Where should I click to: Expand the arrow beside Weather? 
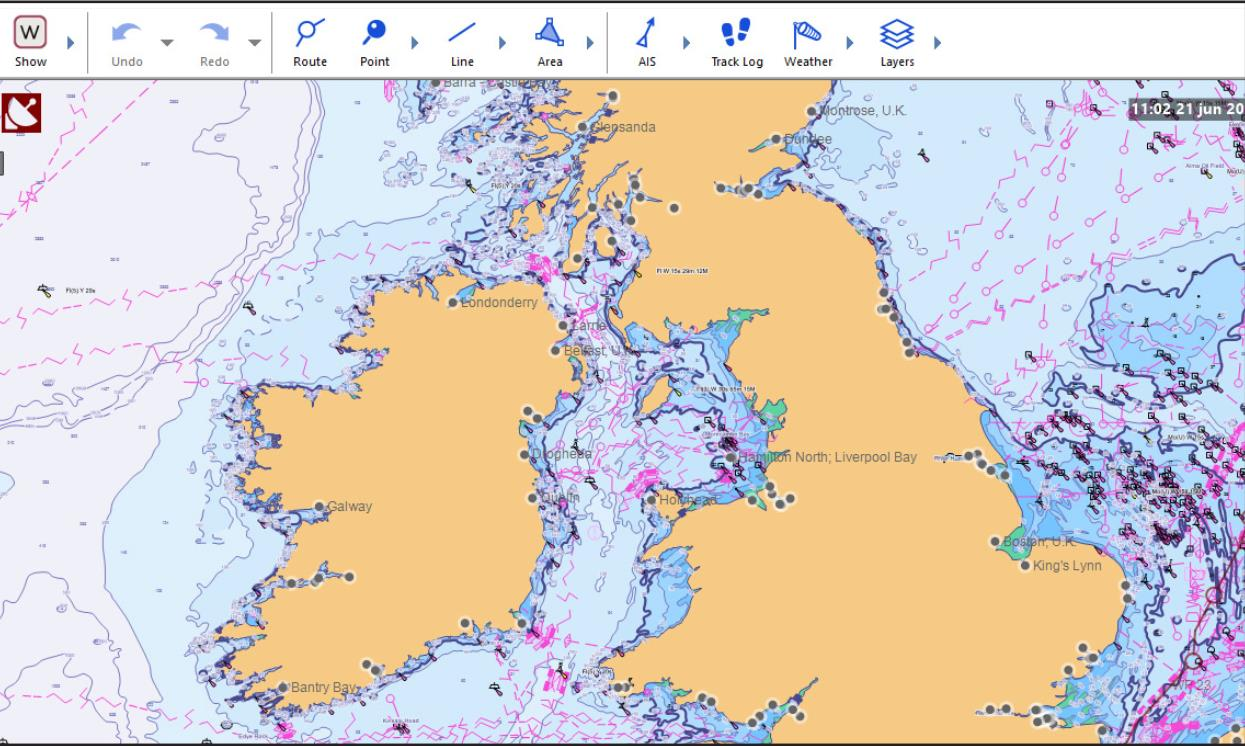point(850,43)
